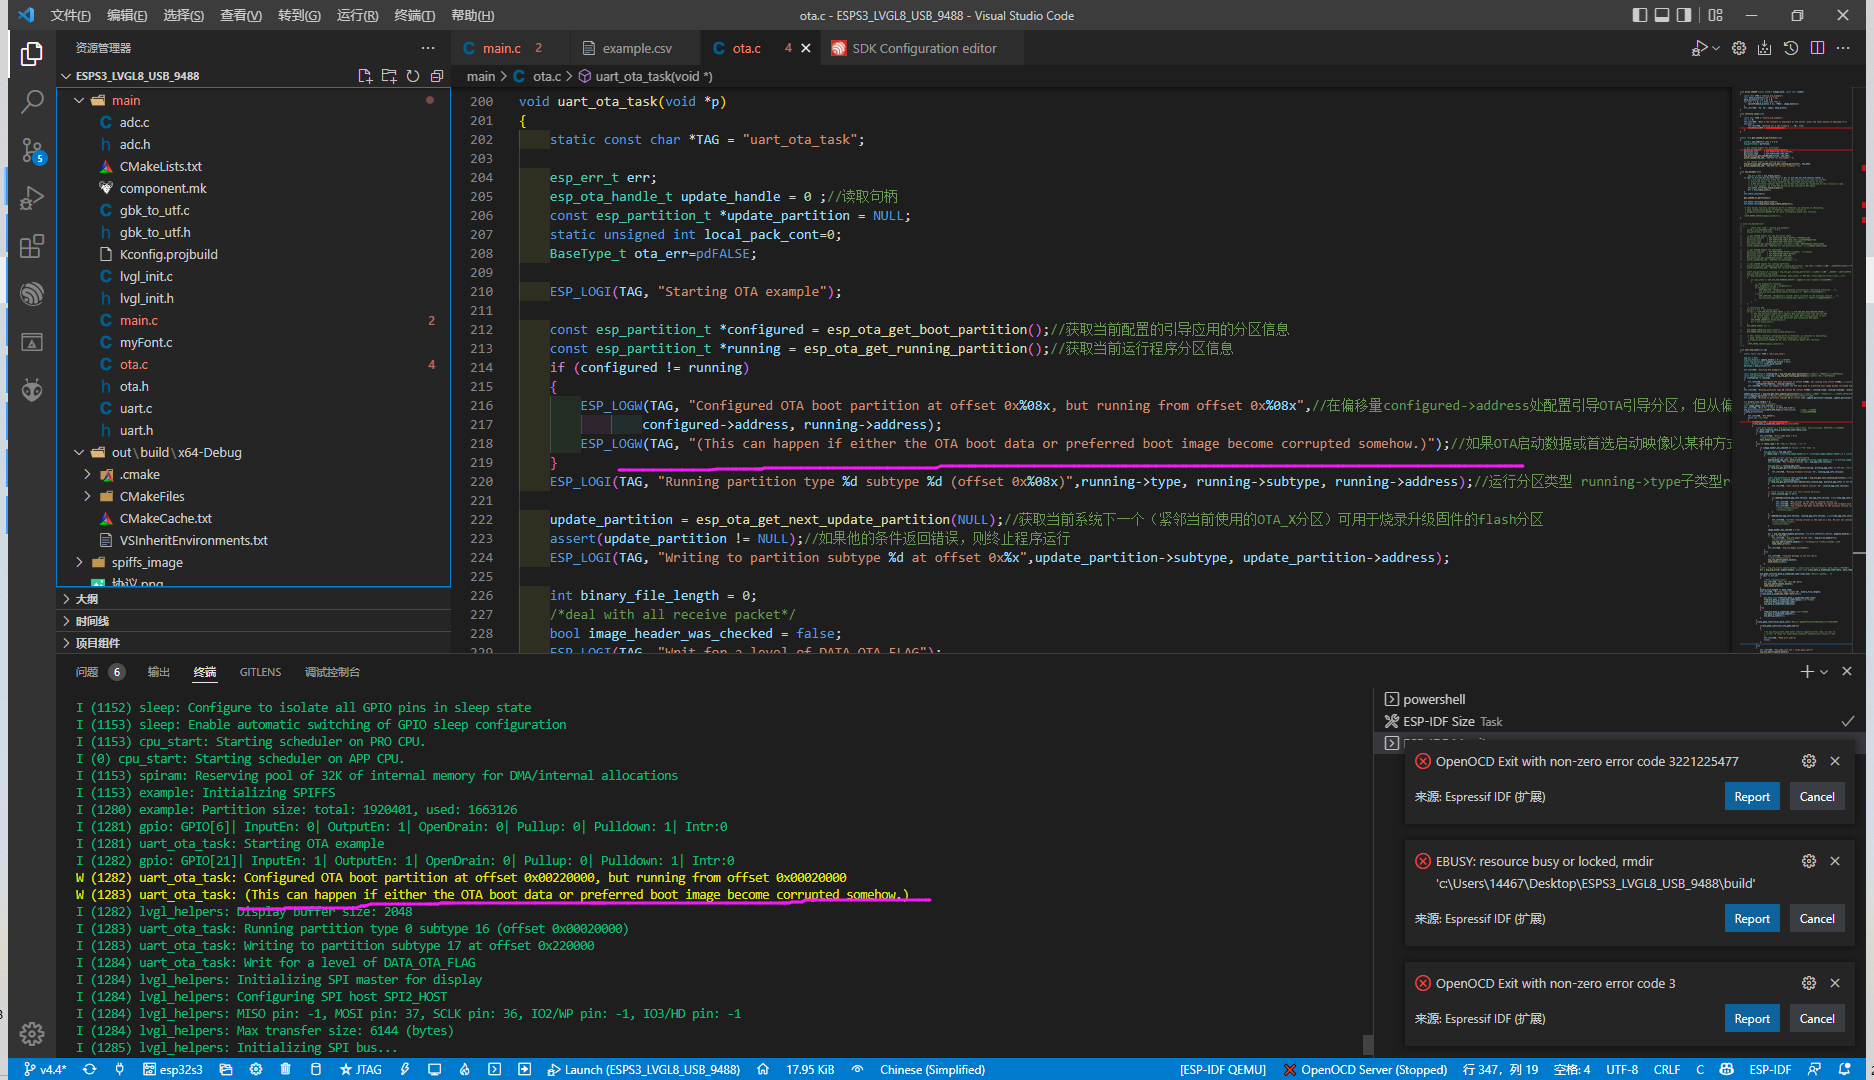Collapse all folders in explorer
This screenshot has height=1080, width=1874.
click(x=437, y=76)
